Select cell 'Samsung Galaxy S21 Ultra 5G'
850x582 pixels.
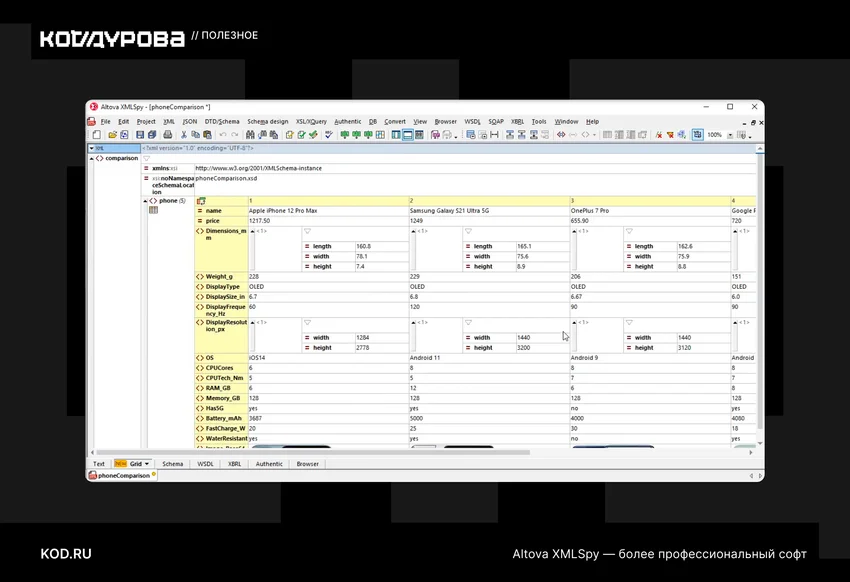[x=490, y=211]
